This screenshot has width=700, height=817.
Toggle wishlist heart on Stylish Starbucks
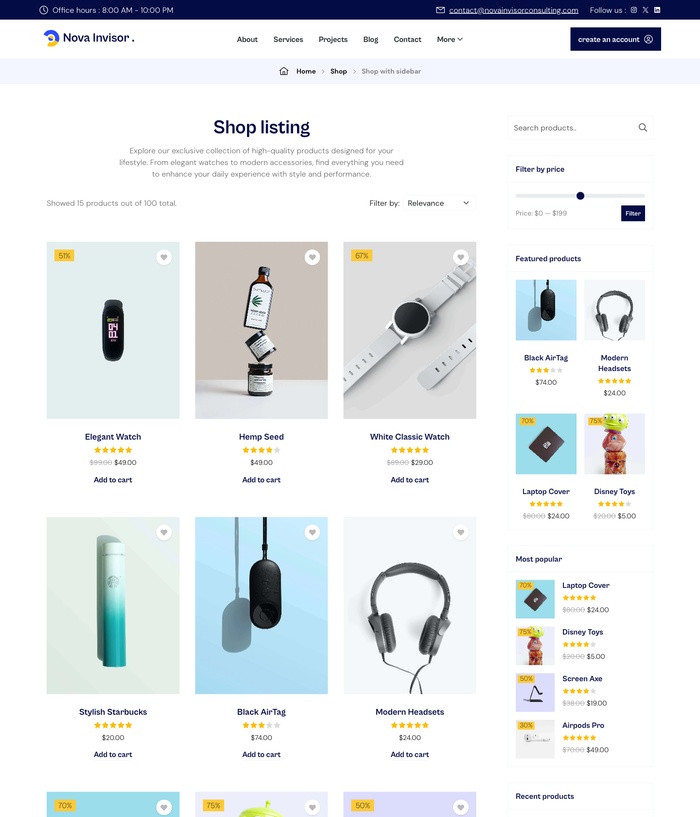click(x=164, y=532)
